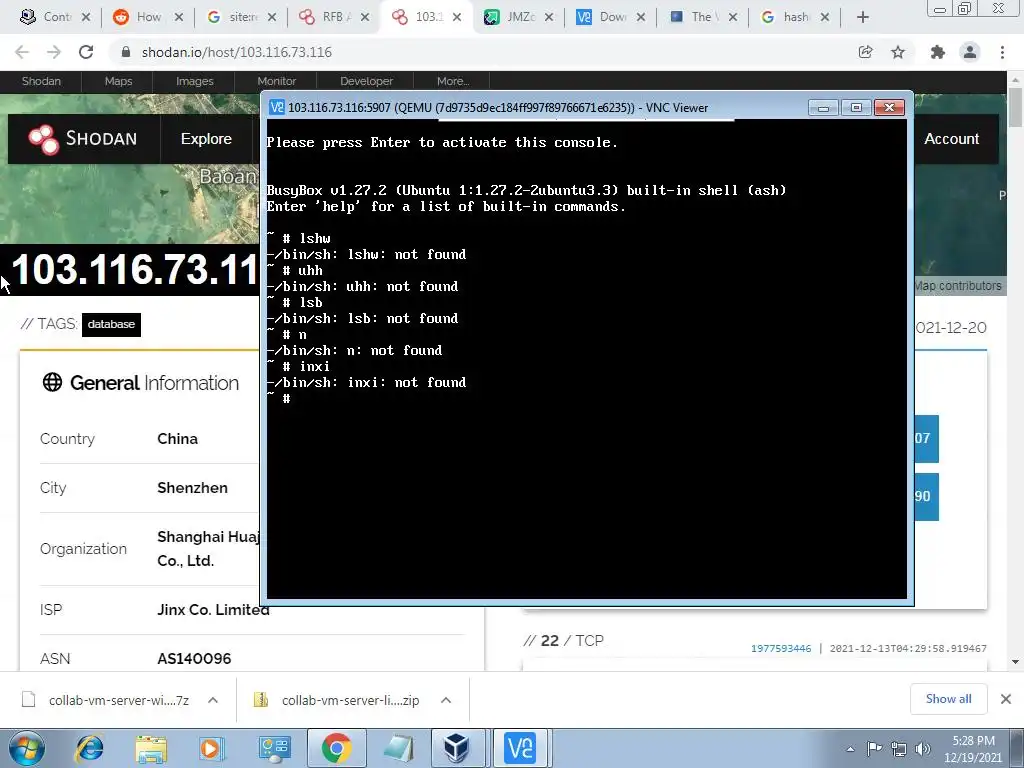Open the Windows Start menu

click(26, 748)
